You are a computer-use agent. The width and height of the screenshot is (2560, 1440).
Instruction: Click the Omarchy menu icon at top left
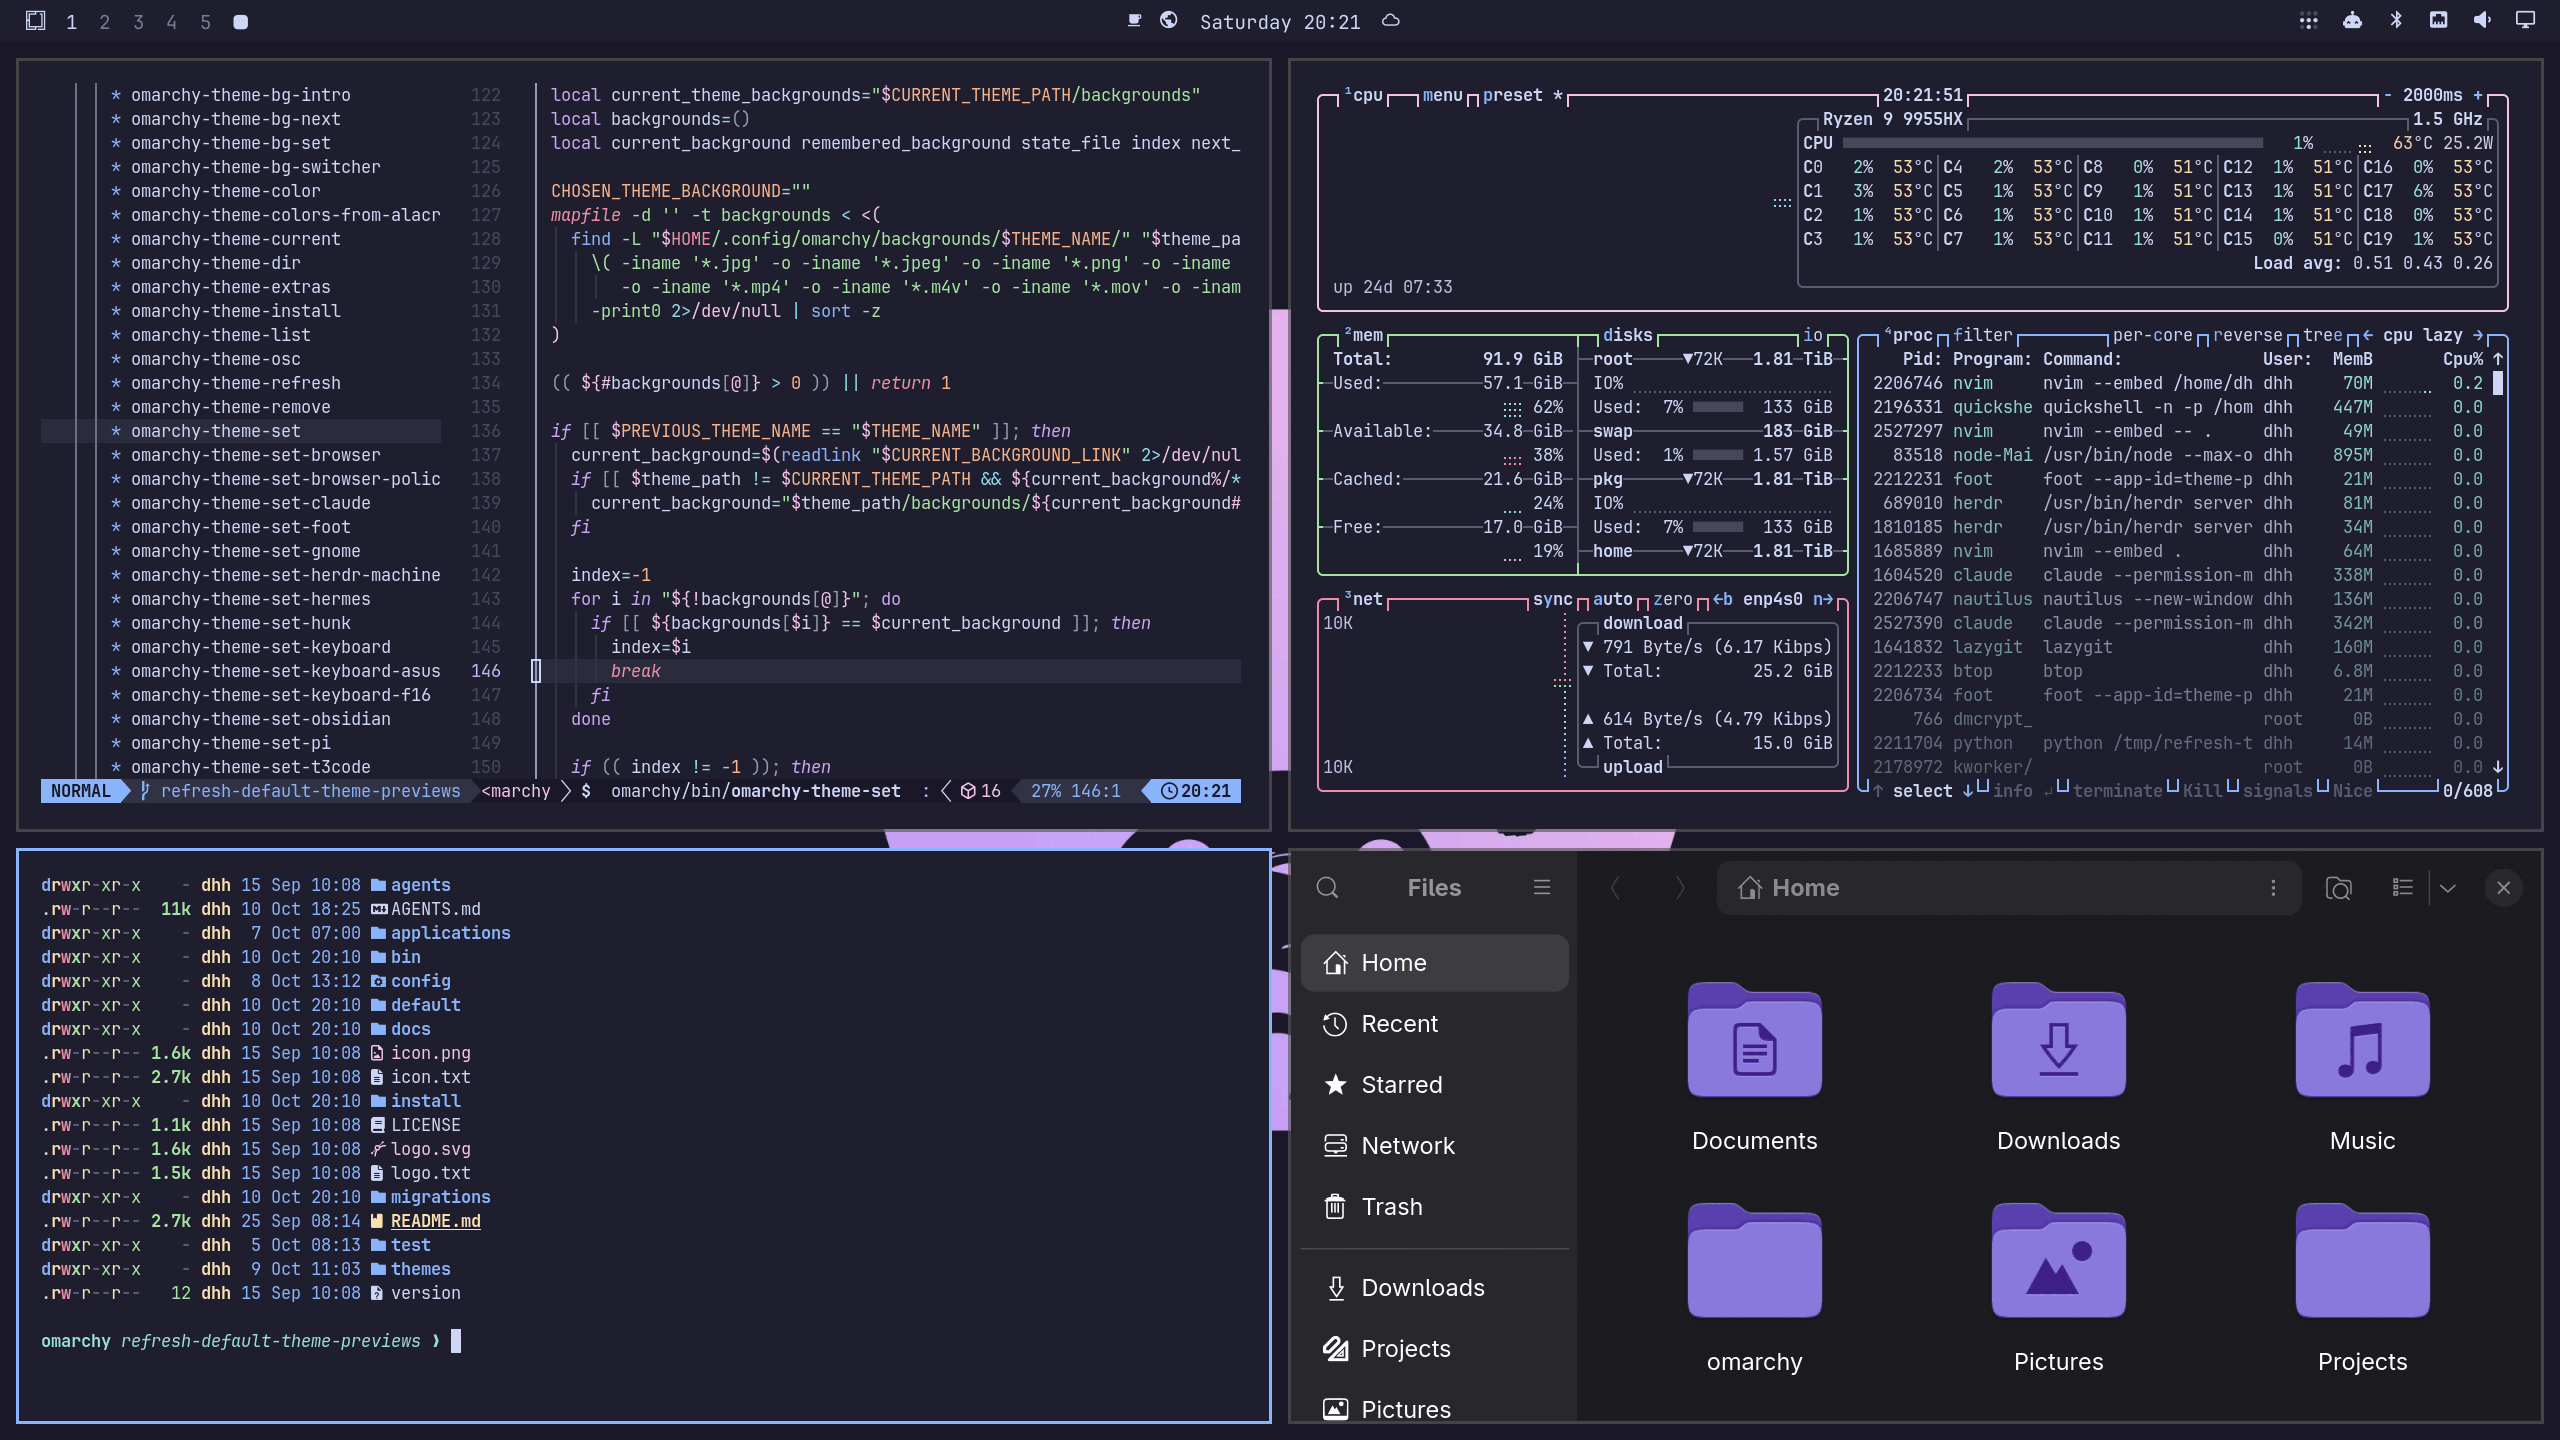click(36, 21)
